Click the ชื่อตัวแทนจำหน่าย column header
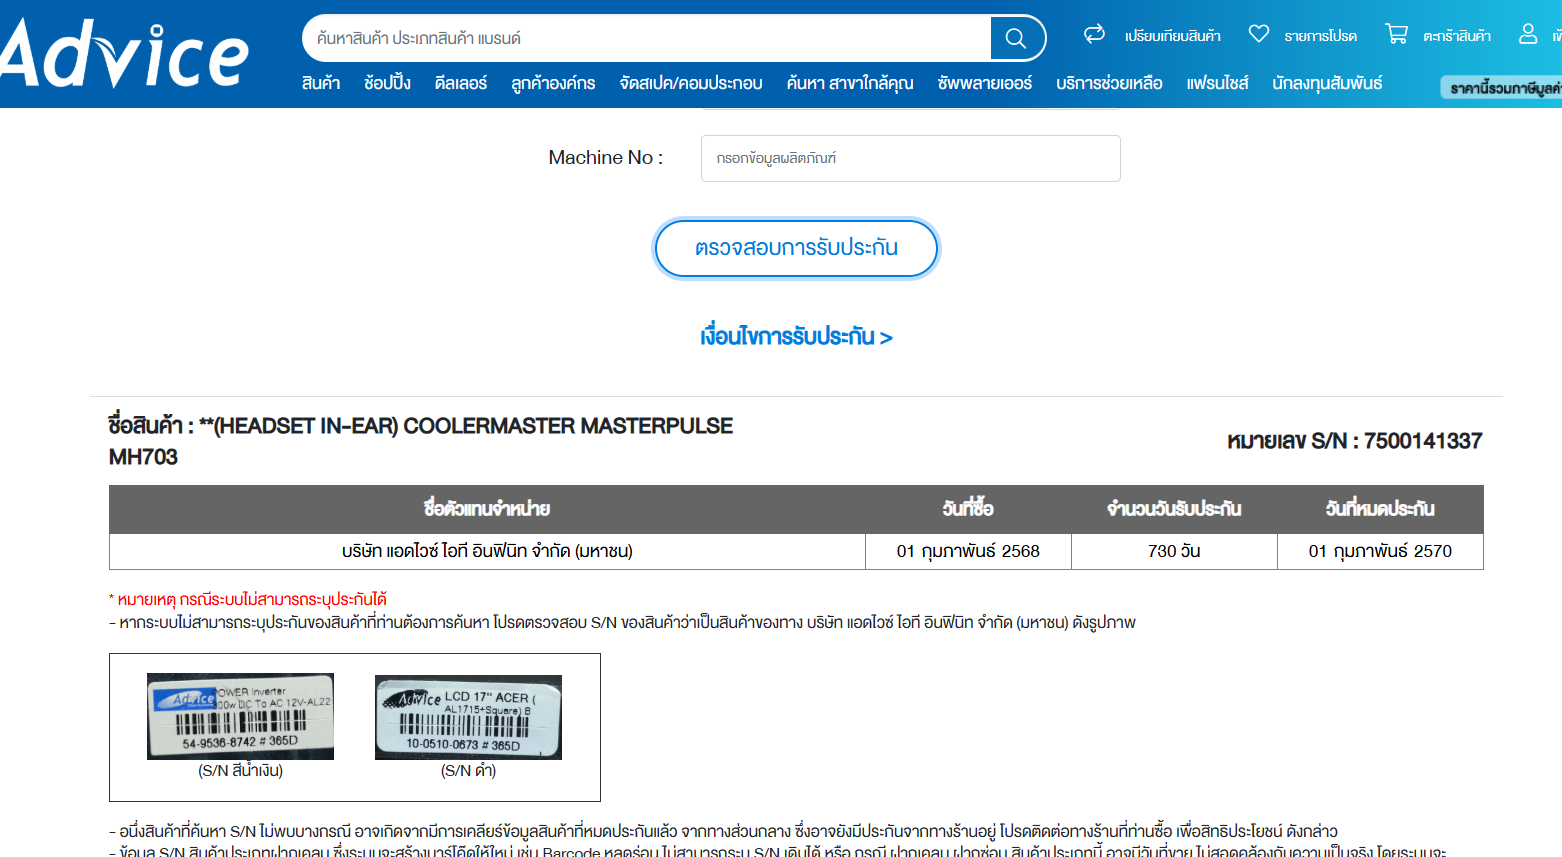Viewport: 1562px width, 857px height. 487,509
